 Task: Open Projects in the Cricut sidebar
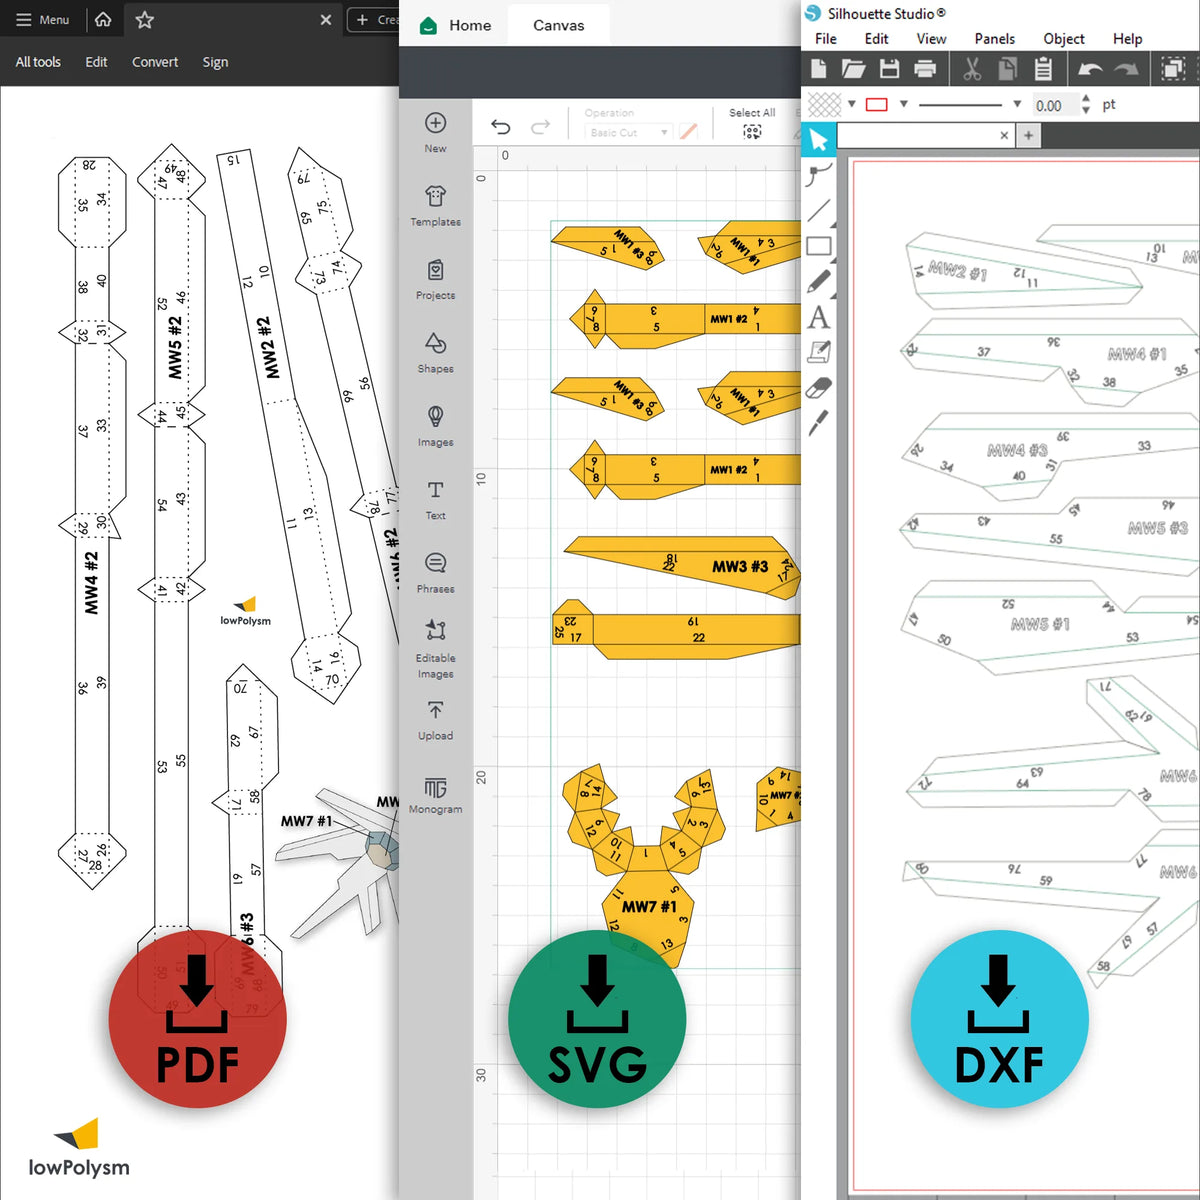(435, 279)
